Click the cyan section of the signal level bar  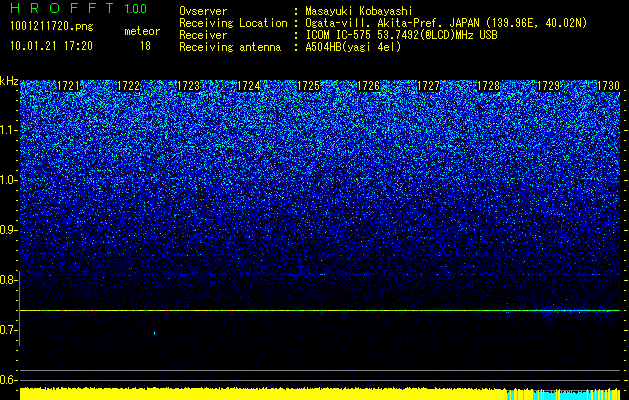click(x=564, y=394)
